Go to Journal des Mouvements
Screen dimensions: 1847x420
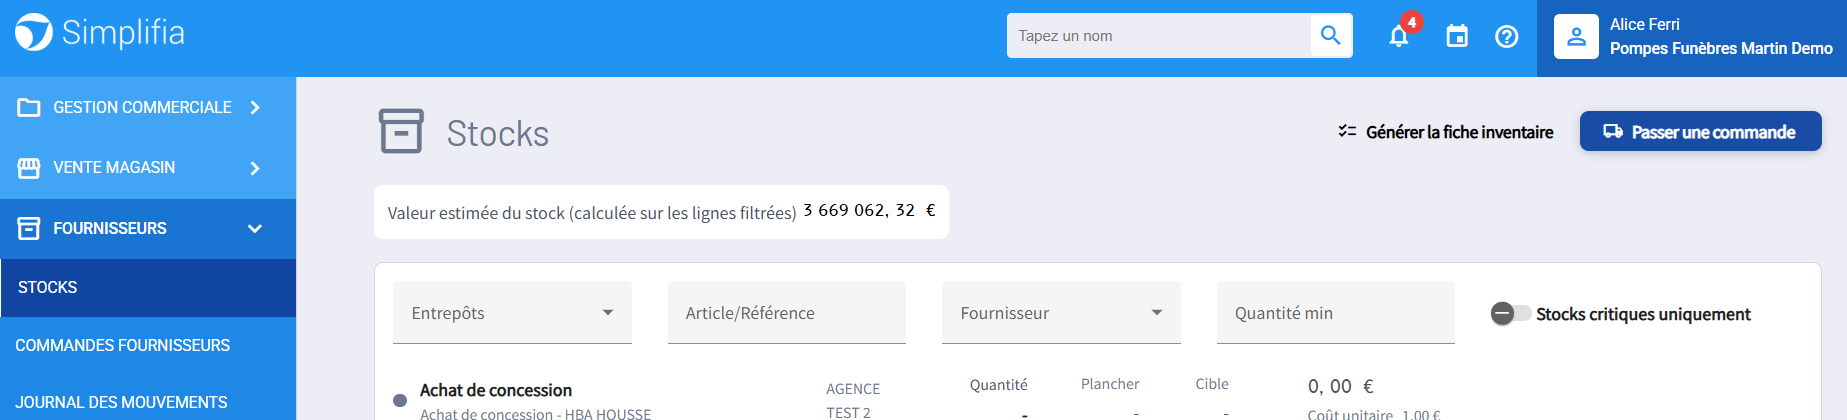(x=121, y=402)
